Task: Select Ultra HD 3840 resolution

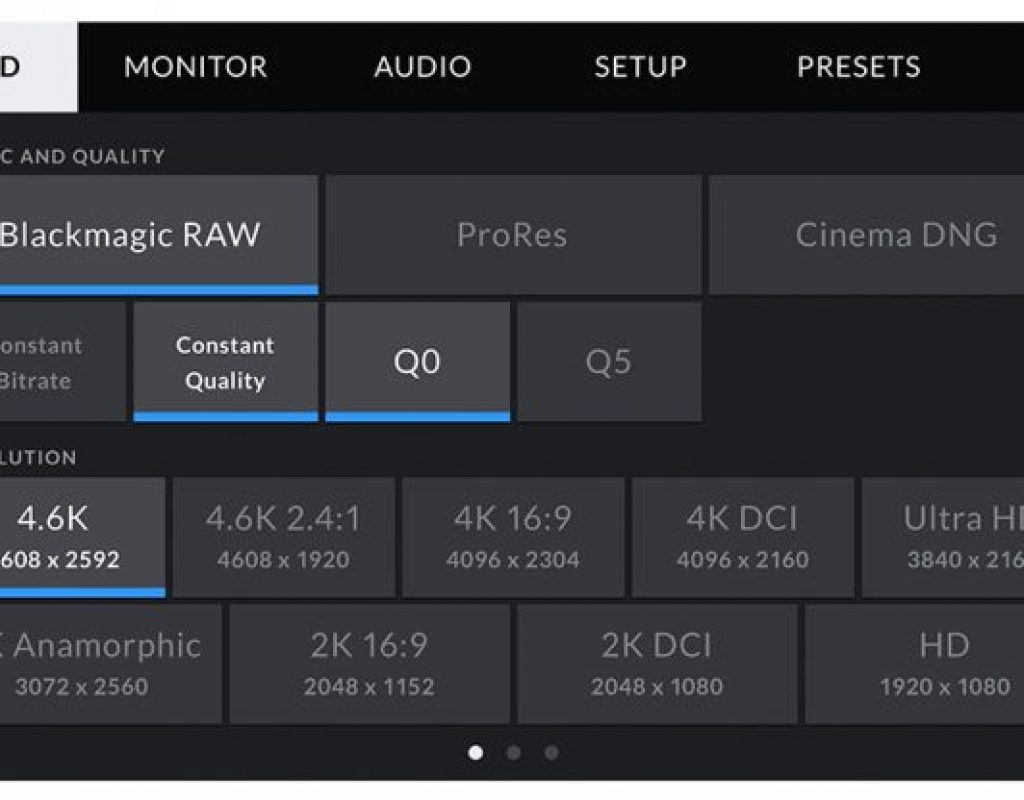Action: (x=943, y=537)
